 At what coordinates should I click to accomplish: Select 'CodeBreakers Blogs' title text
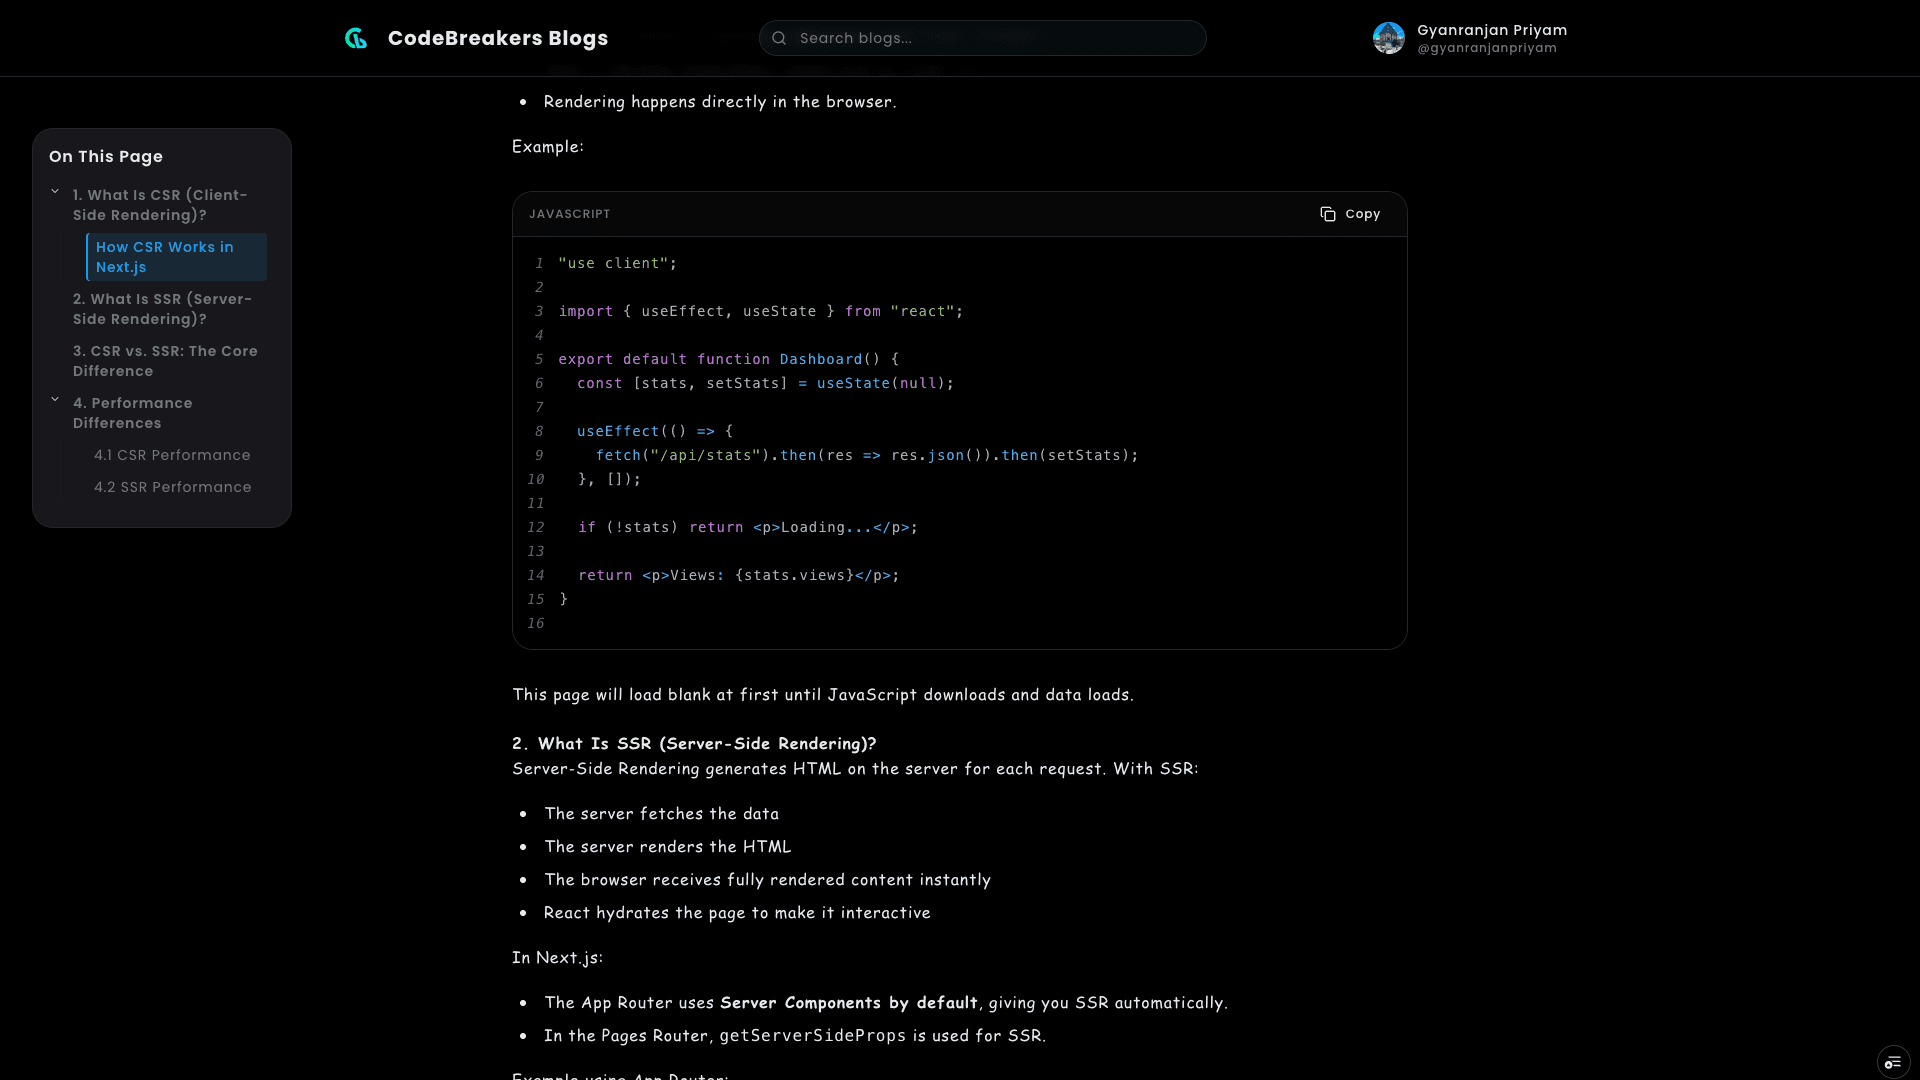[x=498, y=37]
